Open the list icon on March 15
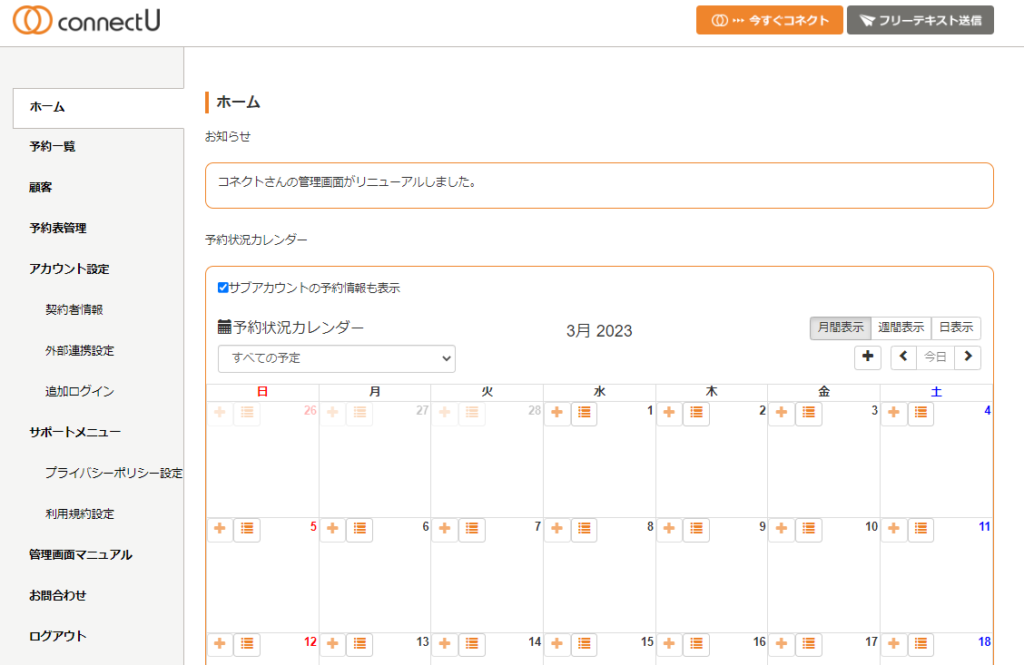This screenshot has width=1024, height=665. (584, 644)
